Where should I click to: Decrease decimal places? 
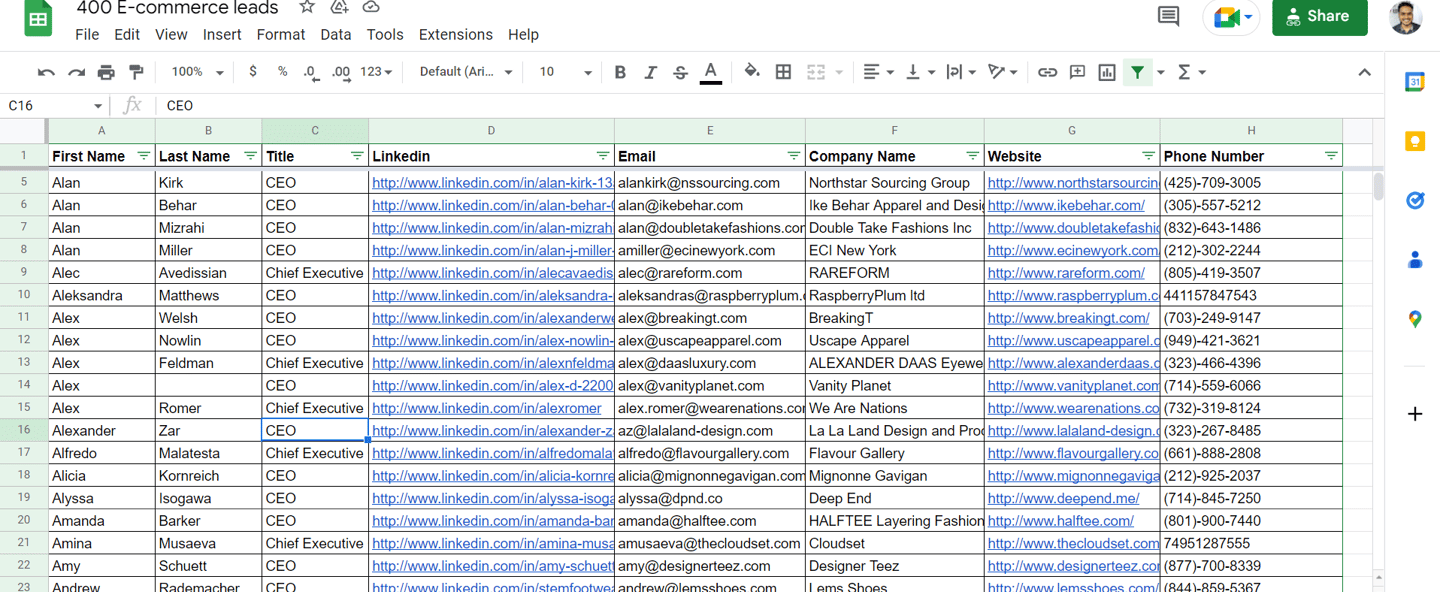(x=311, y=72)
